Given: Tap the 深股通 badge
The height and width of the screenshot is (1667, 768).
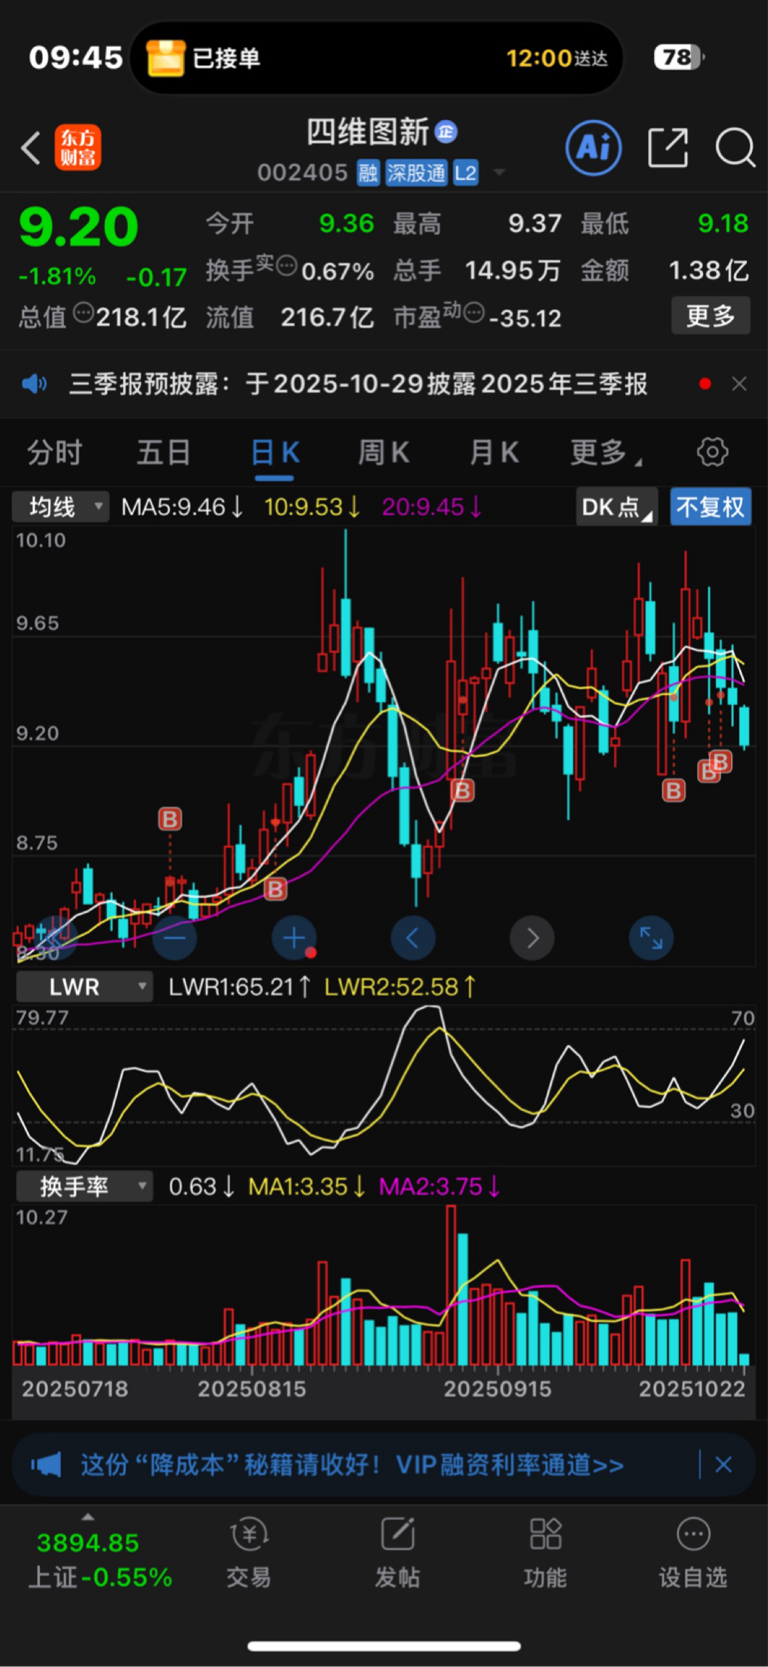Looking at the screenshot, I should click(x=416, y=173).
